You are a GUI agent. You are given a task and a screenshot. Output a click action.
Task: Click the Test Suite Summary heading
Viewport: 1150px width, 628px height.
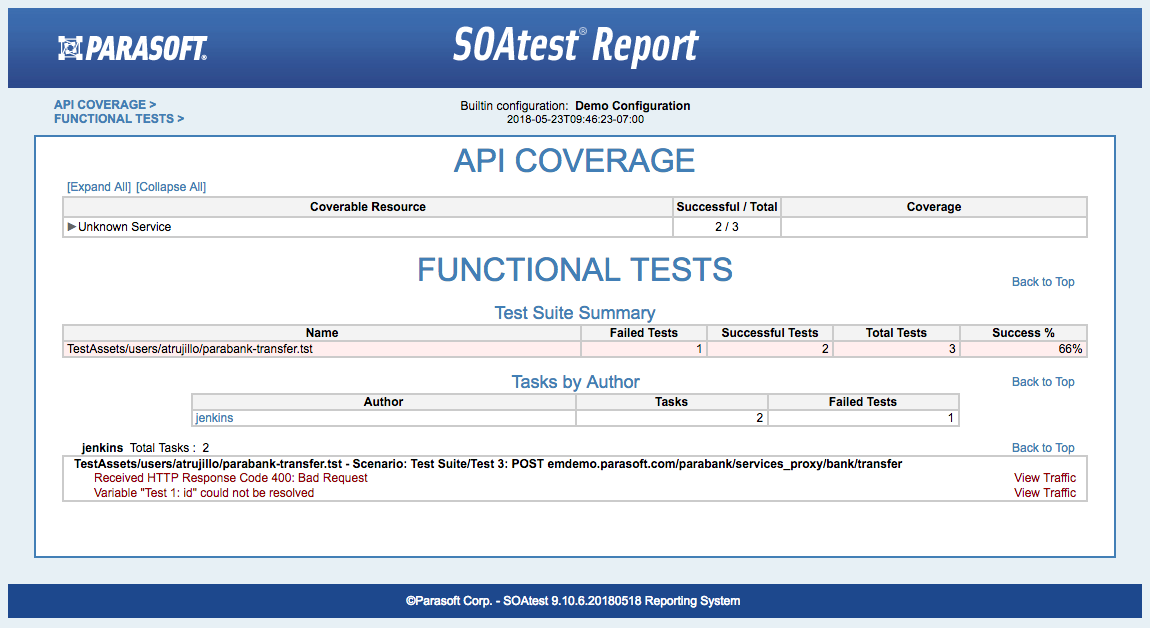point(575,313)
